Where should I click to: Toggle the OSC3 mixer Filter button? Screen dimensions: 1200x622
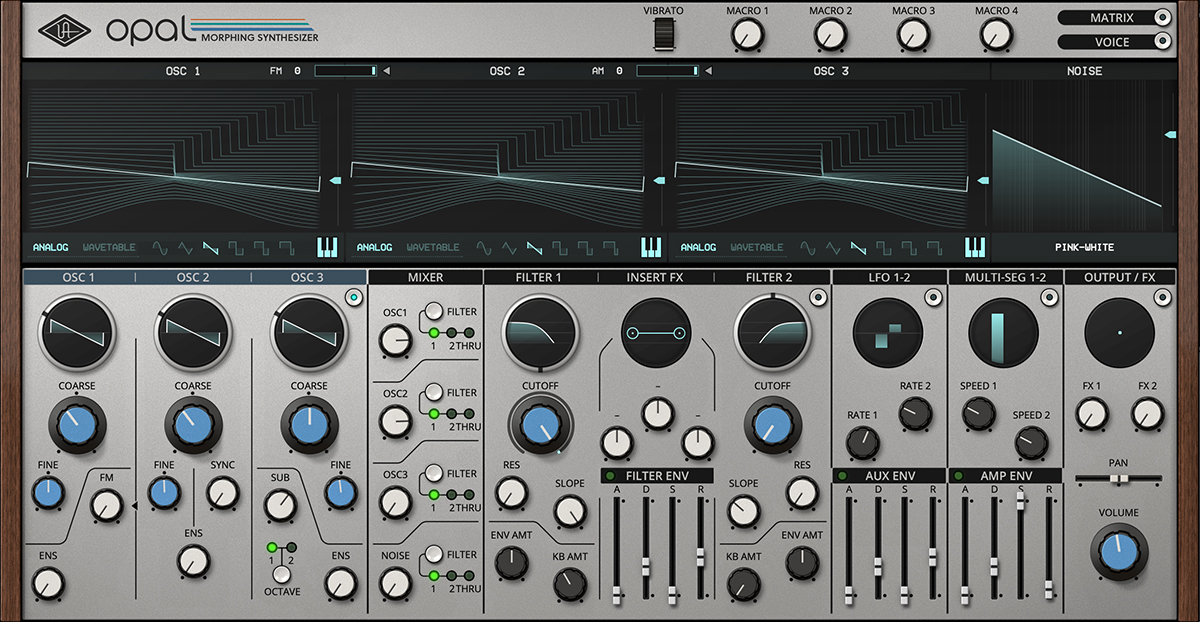coord(434,474)
